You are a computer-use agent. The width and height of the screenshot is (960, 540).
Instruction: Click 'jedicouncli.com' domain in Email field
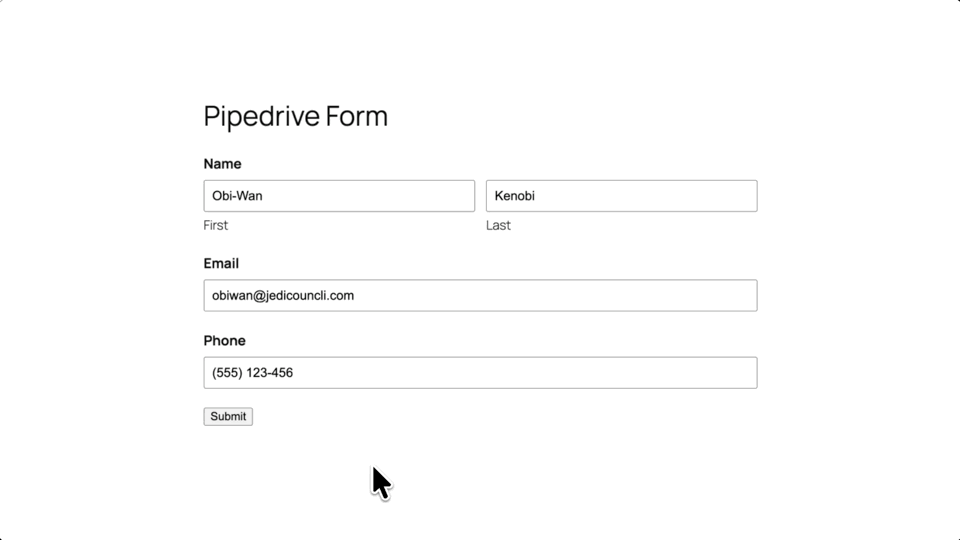(x=310, y=296)
